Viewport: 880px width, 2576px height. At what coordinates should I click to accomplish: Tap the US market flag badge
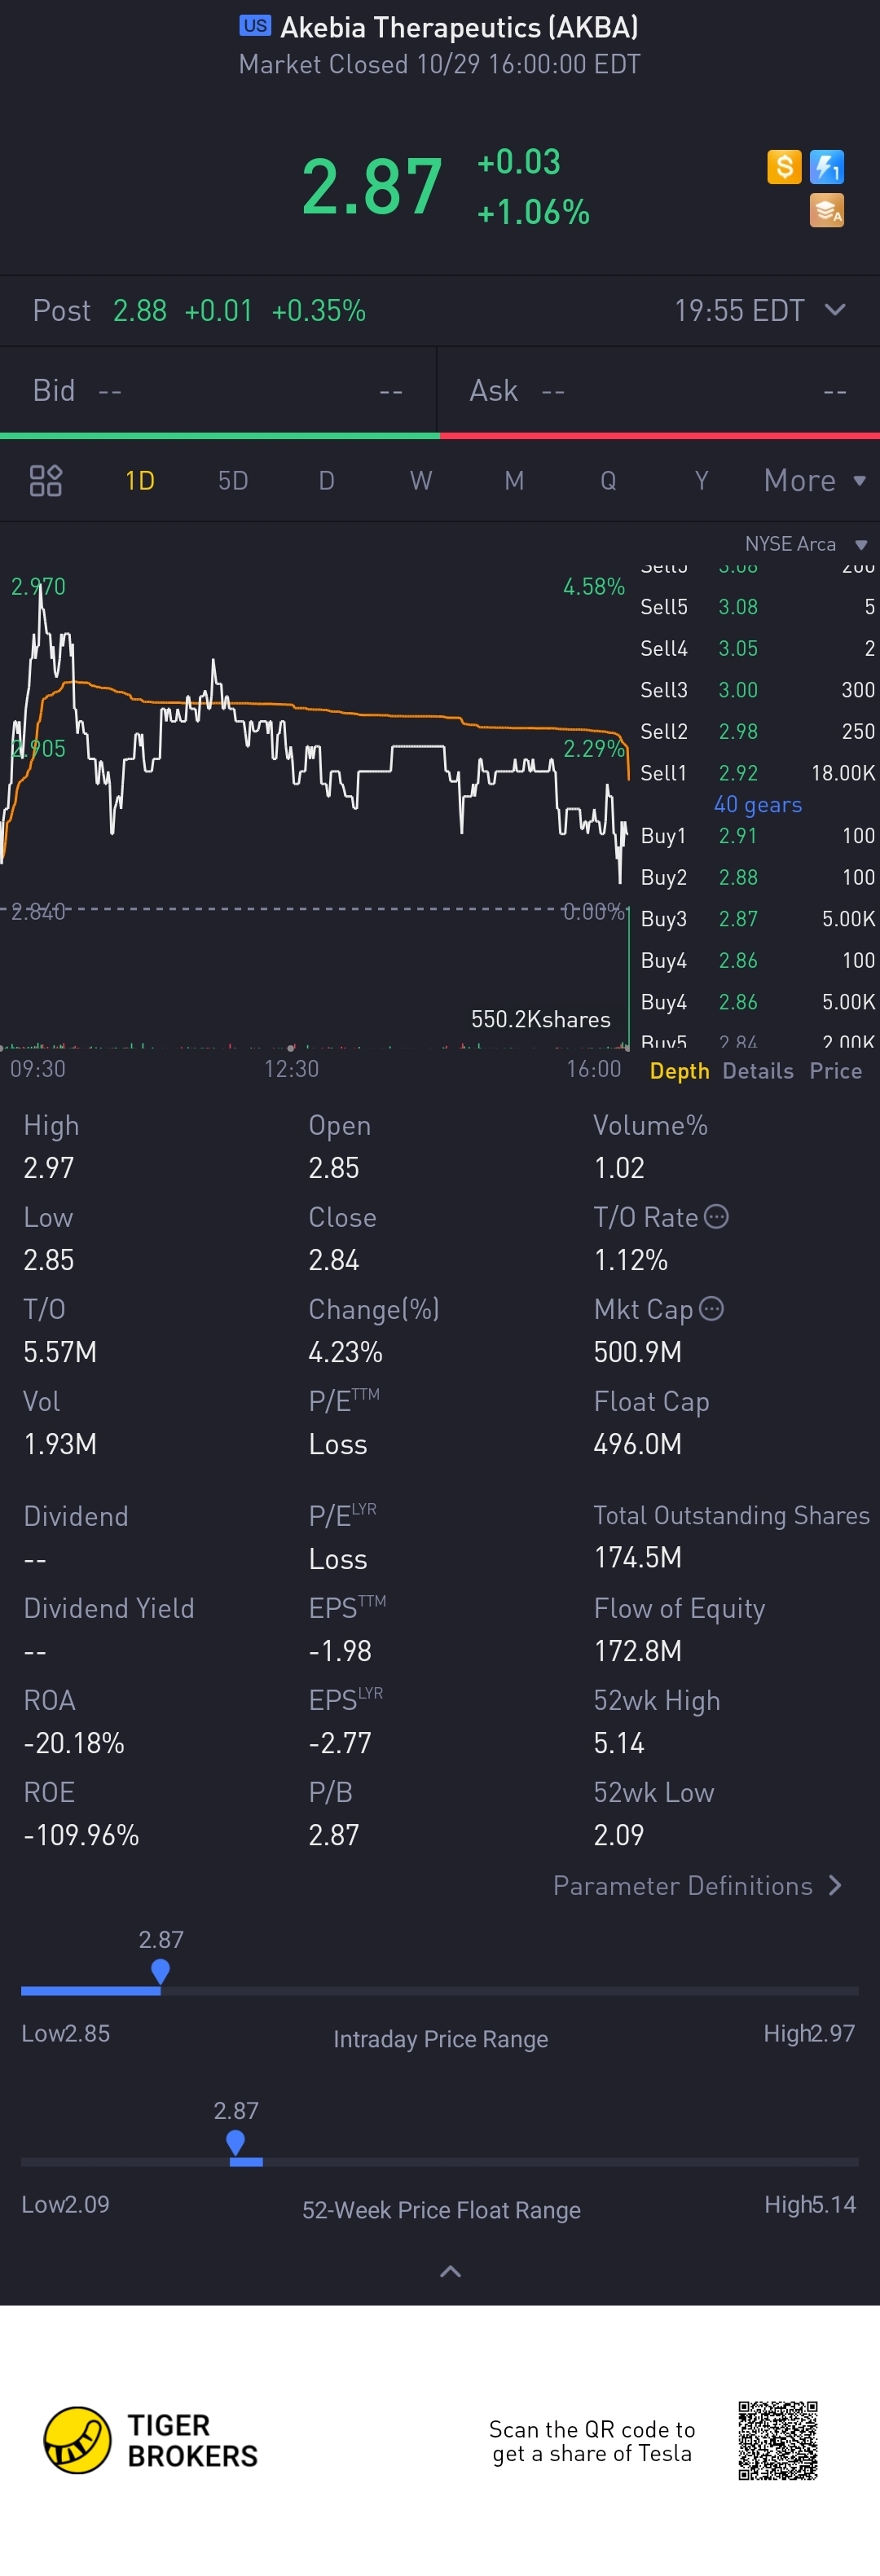255,26
